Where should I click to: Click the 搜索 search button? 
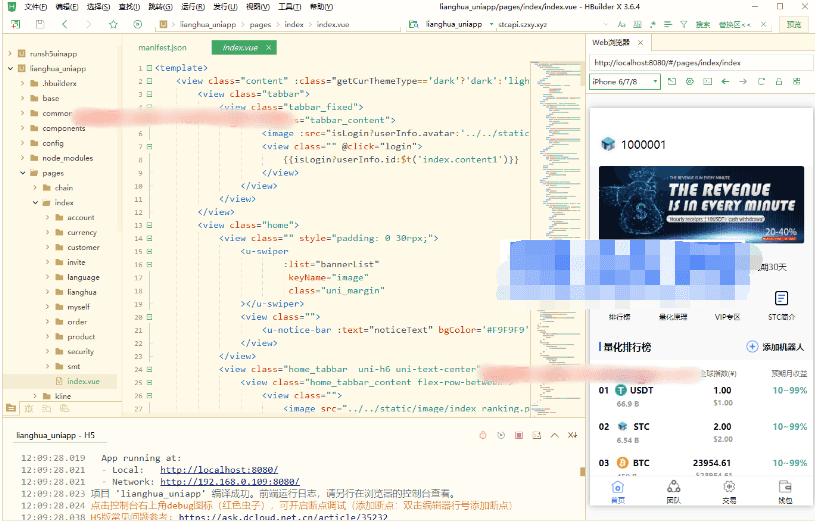point(703,24)
